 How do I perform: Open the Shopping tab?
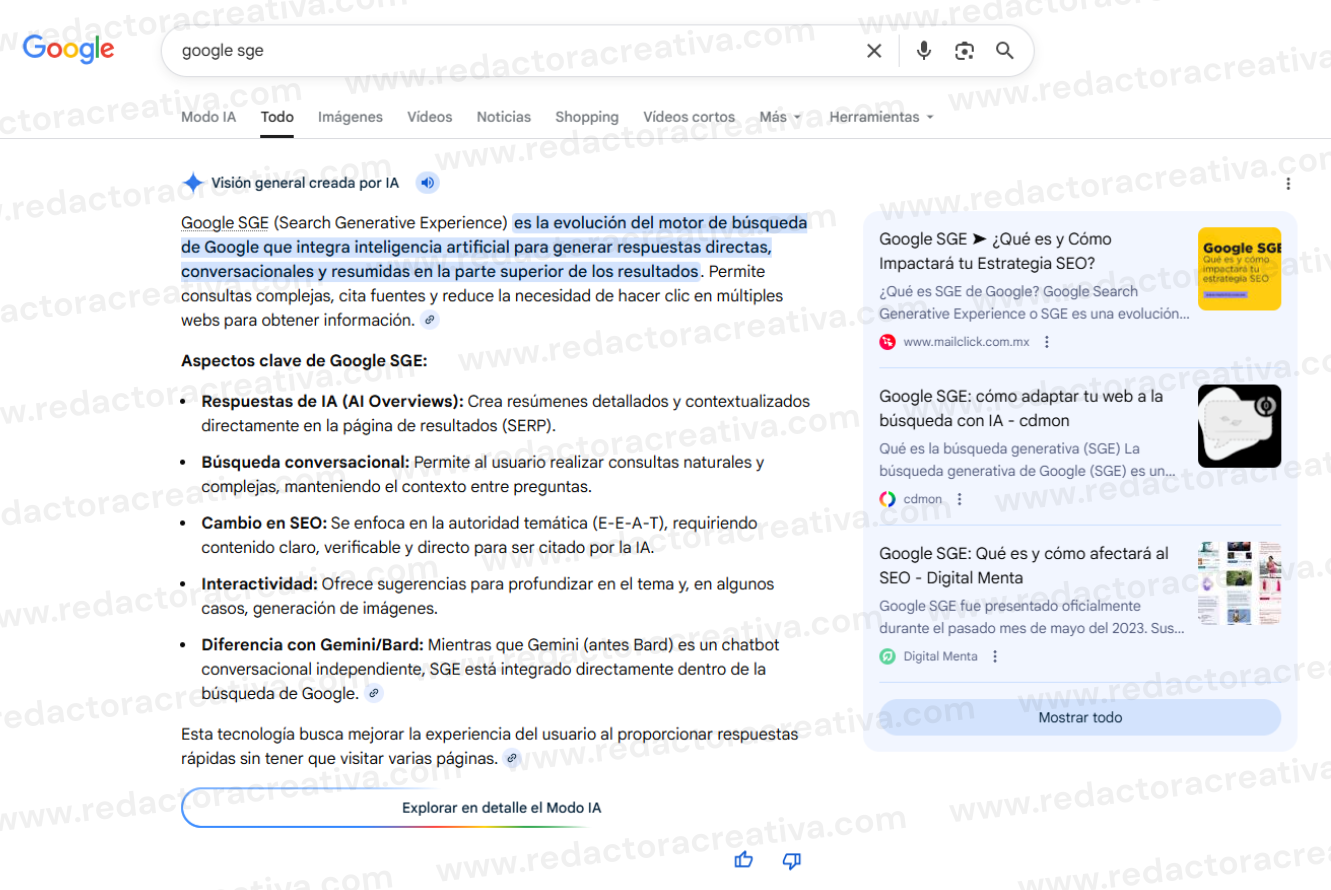point(587,117)
